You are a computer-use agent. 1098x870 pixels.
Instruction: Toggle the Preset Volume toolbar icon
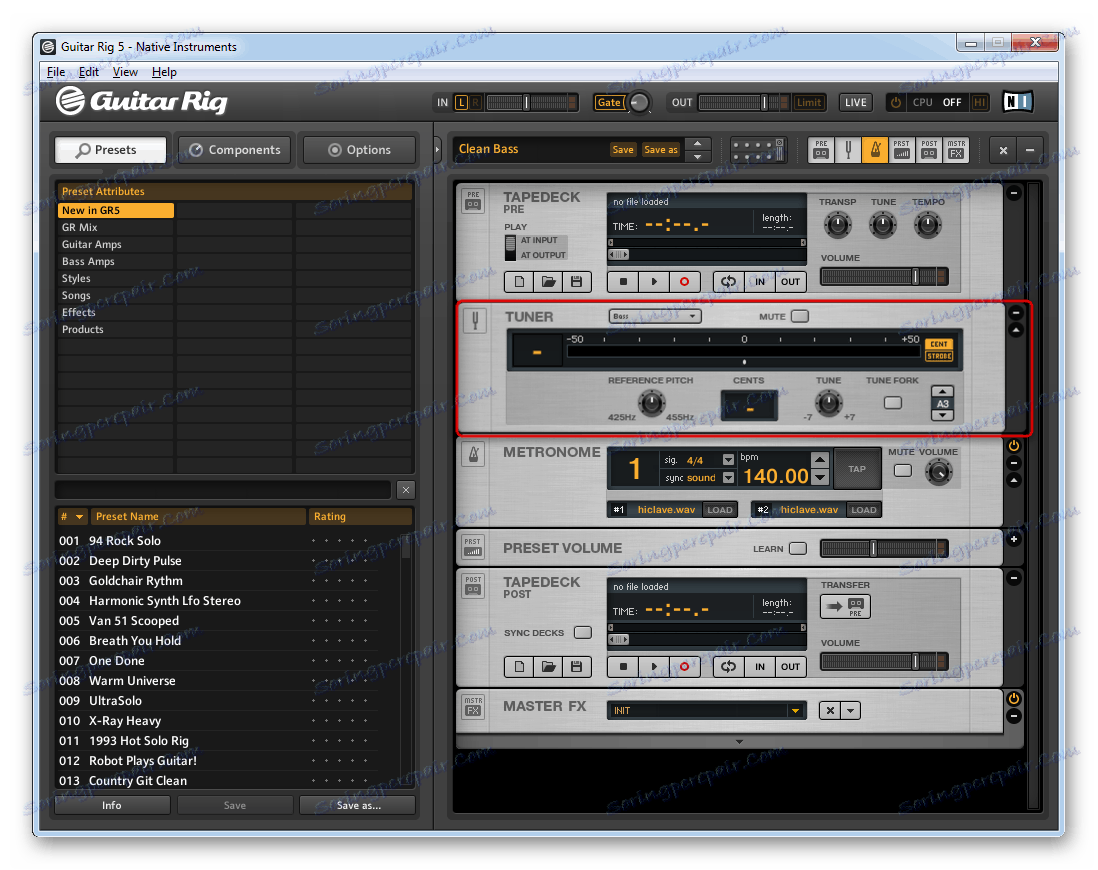tap(902, 149)
